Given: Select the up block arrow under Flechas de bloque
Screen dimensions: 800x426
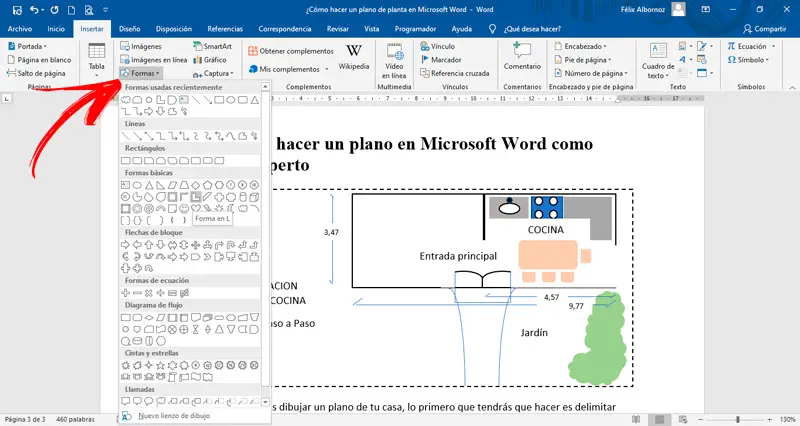Looking at the screenshot, I should 149,245.
